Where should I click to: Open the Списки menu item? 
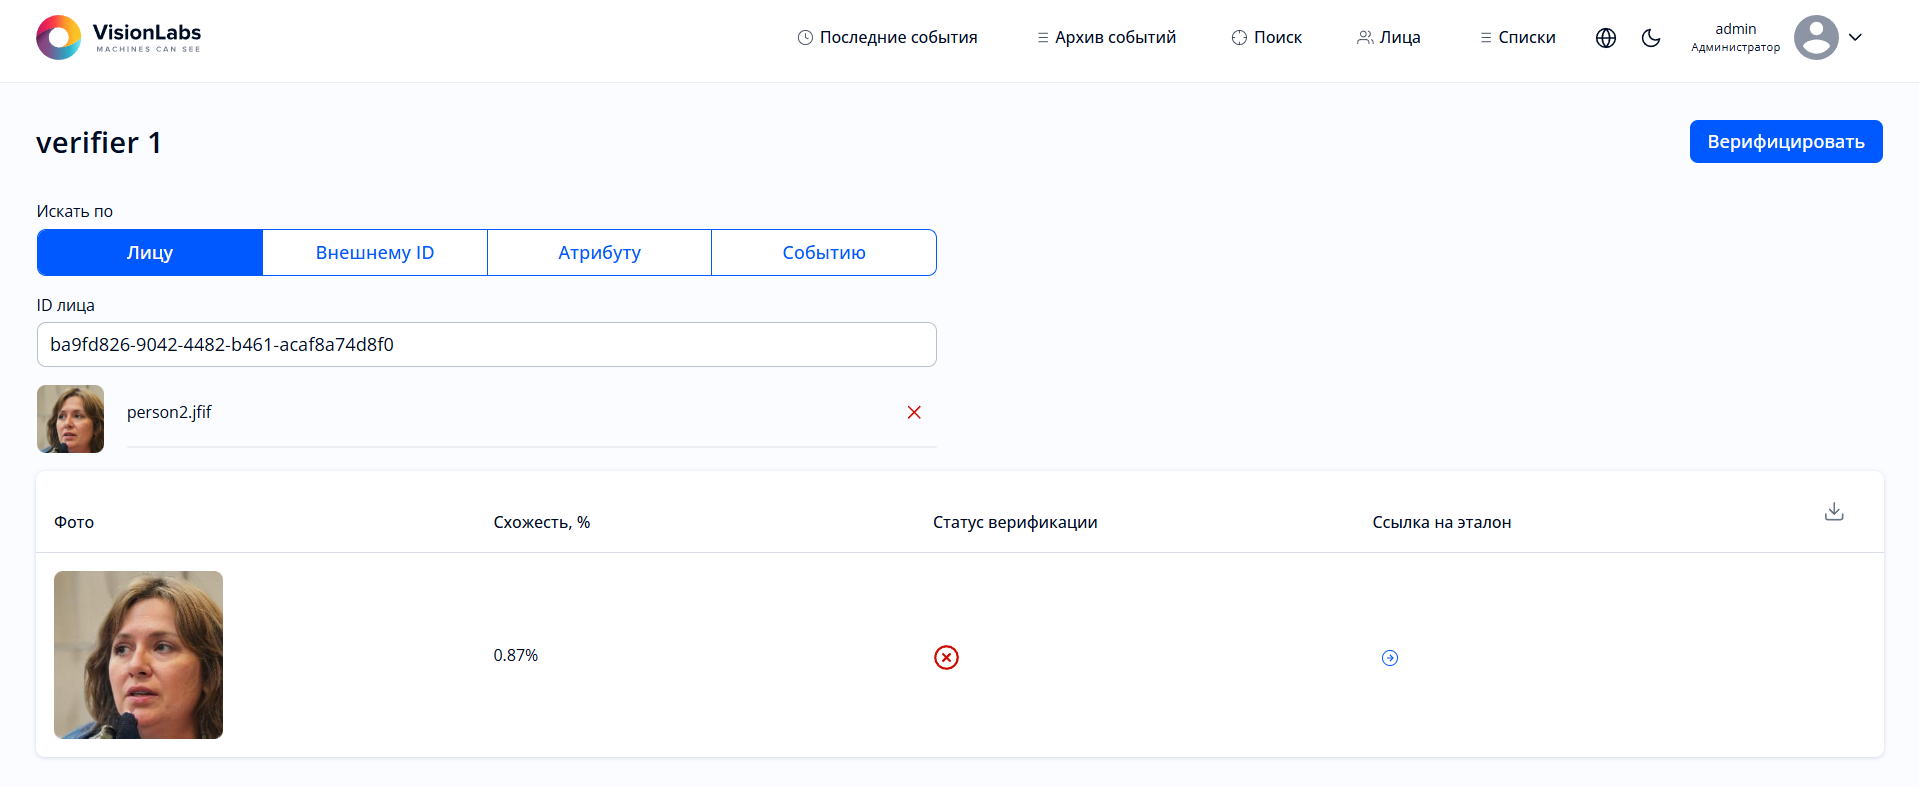click(1518, 38)
